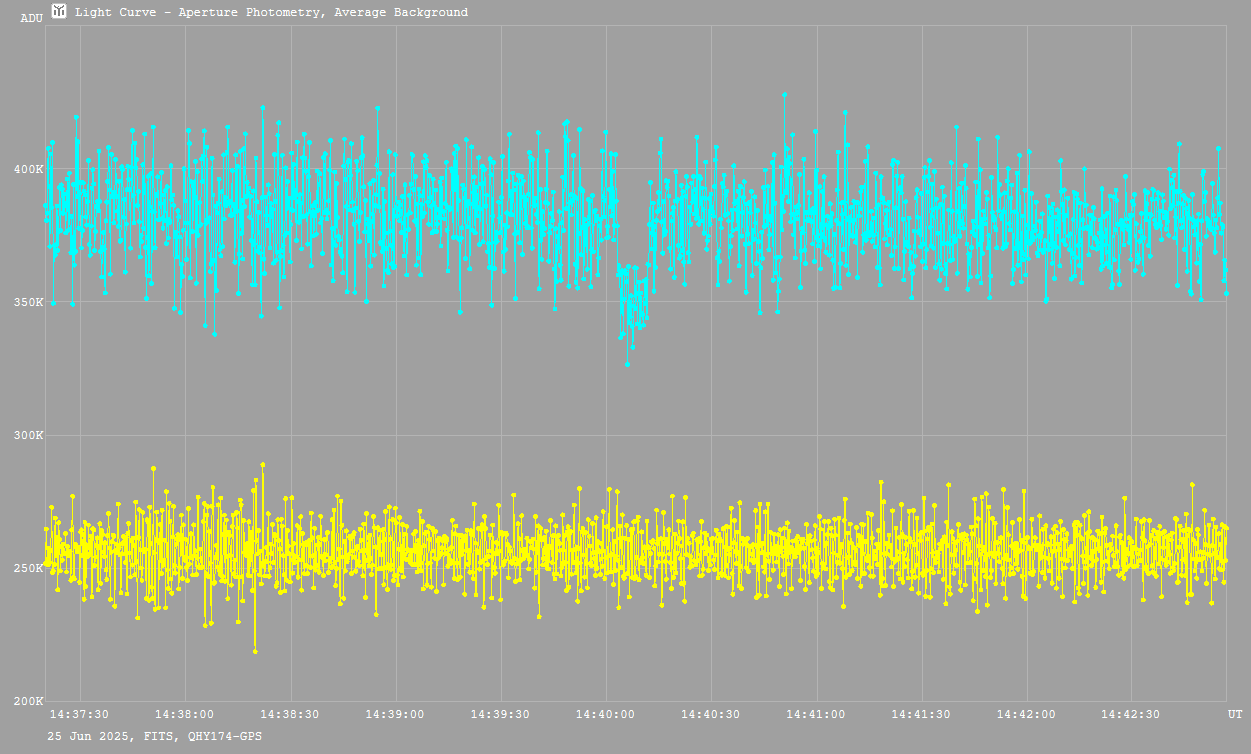This screenshot has height=754, width=1251.
Task: Click the 400K y-axis label
Action: [x=27, y=169]
